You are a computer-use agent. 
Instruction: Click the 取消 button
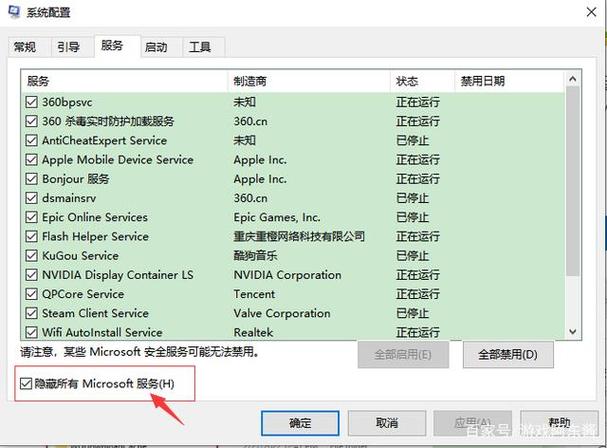click(387, 423)
